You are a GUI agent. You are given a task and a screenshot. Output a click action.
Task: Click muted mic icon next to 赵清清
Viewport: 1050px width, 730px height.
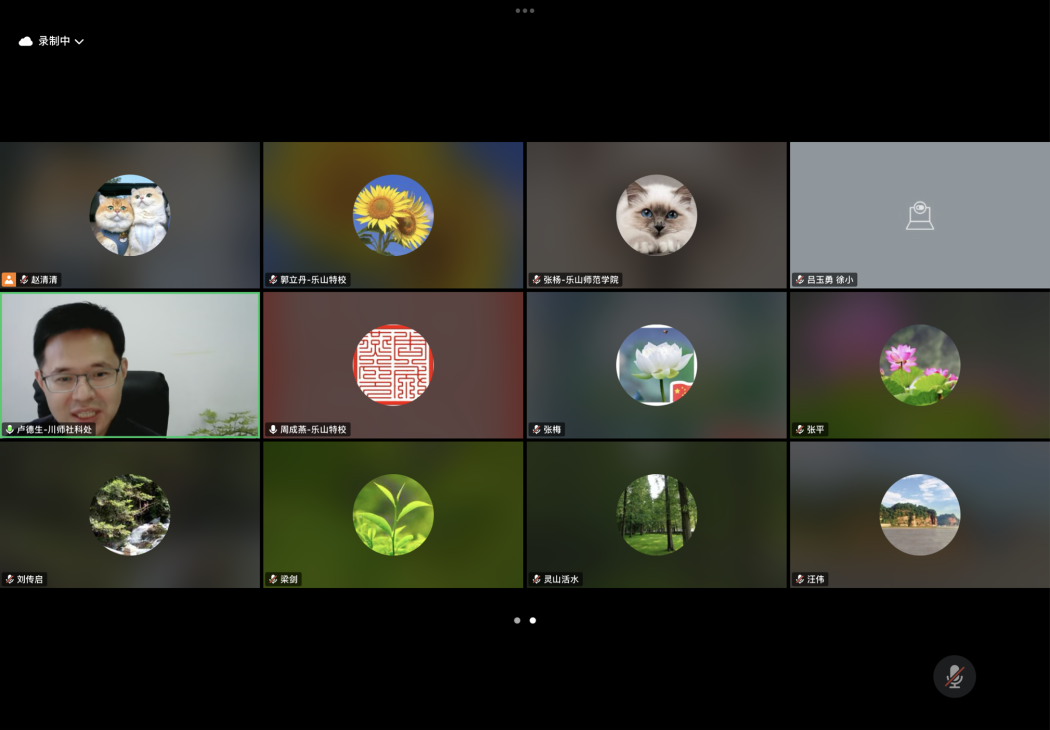(x=24, y=280)
